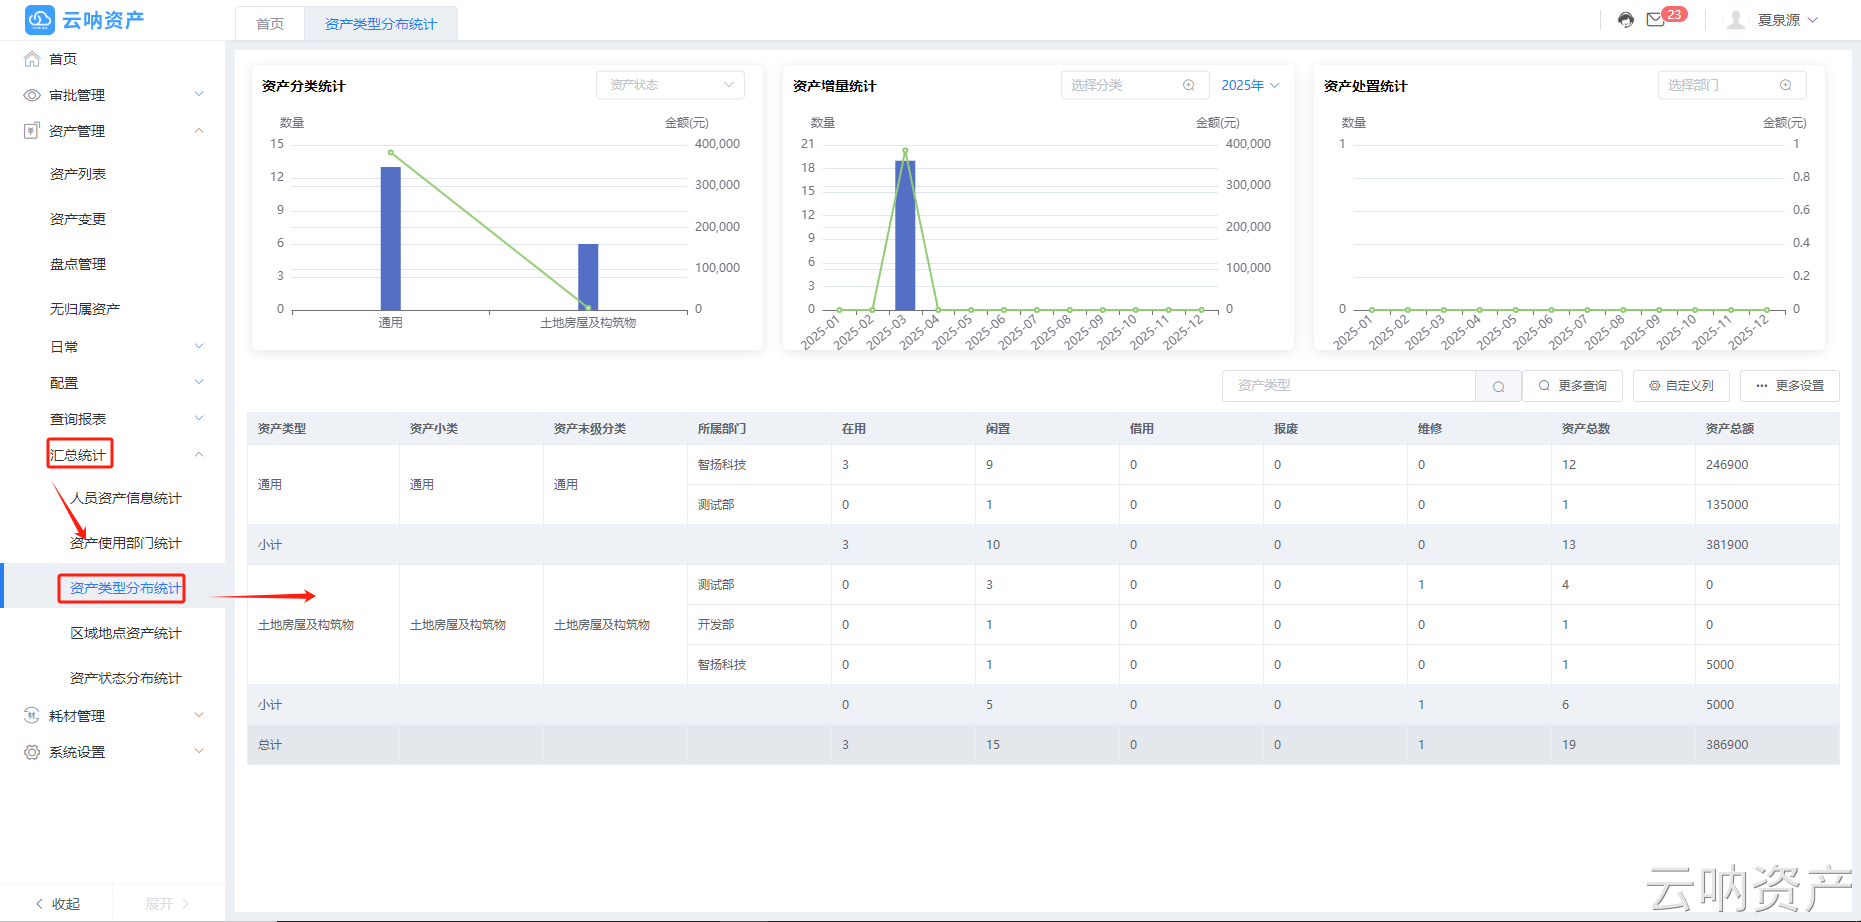Open the 2025年 year selector

click(1250, 85)
